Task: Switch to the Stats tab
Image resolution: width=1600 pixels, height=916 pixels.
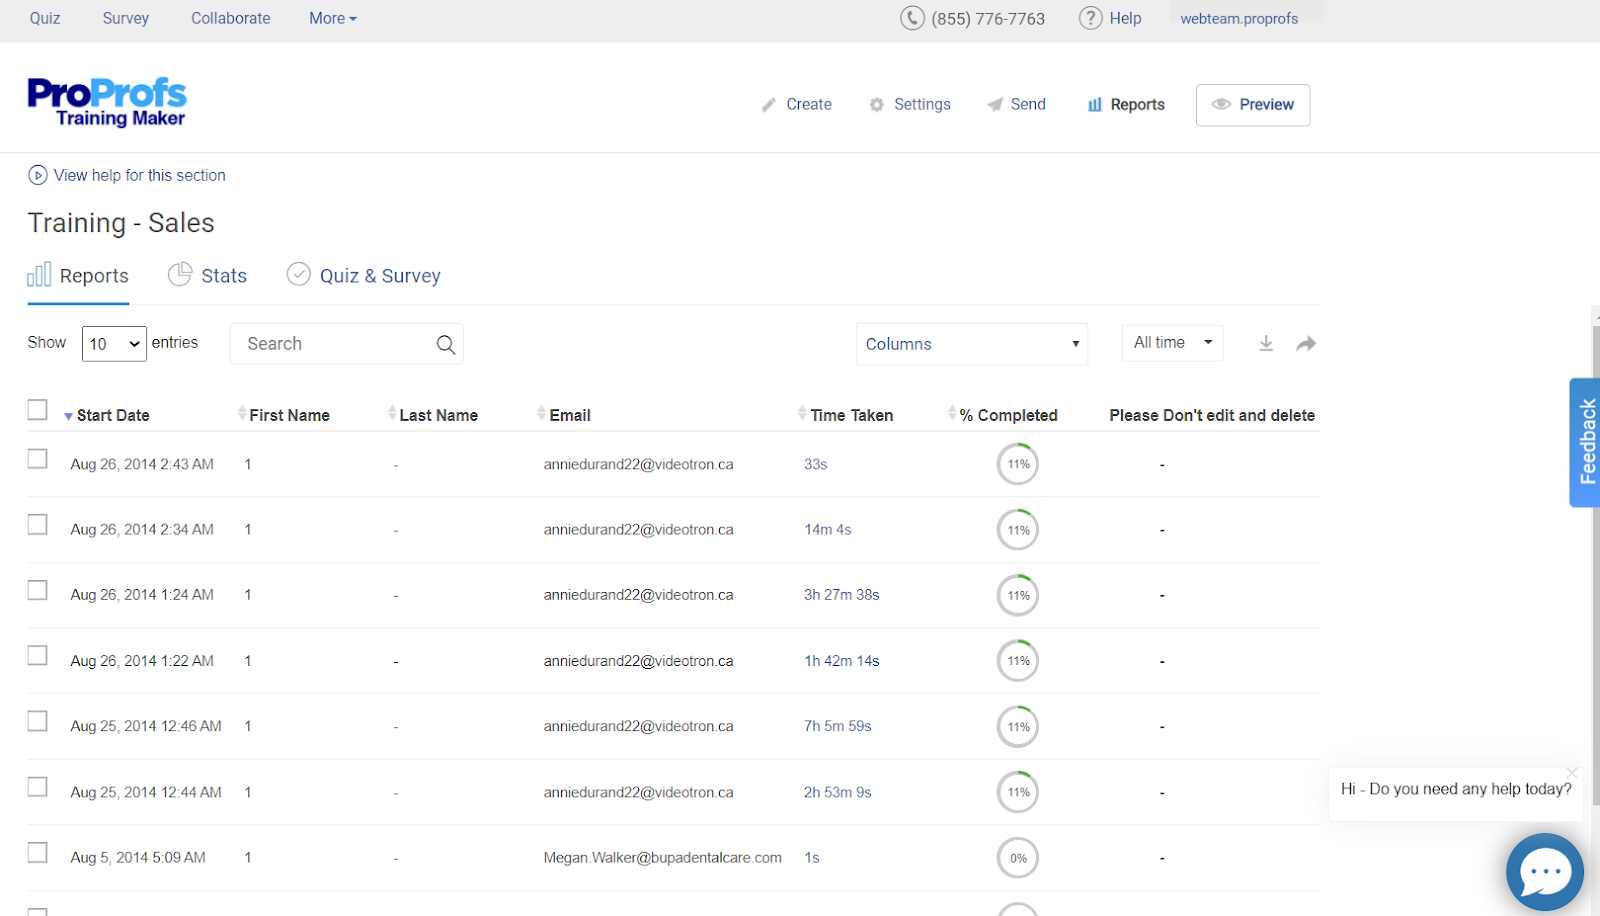Action: (x=207, y=275)
